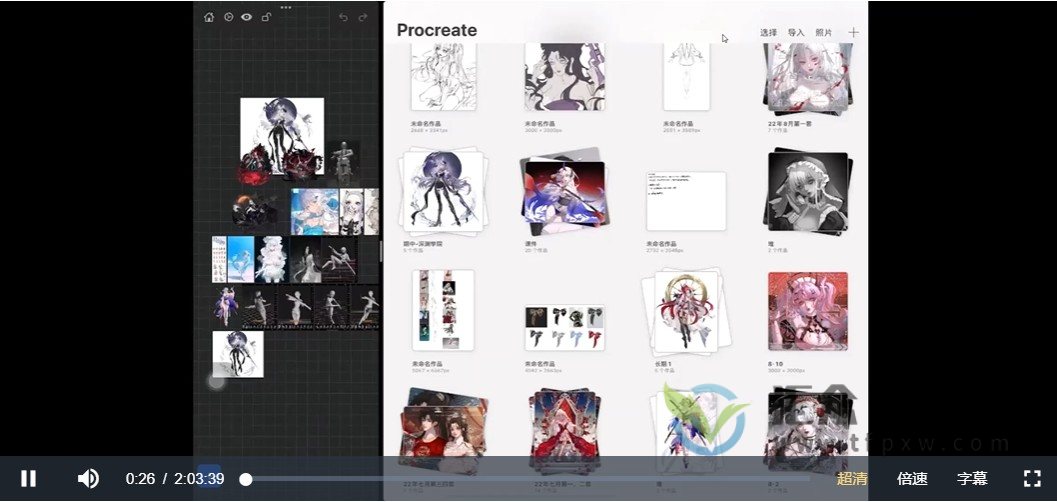1057x502 pixels.
Task: Open the 课件 stack with red-blue artwork
Action: click(565, 192)
